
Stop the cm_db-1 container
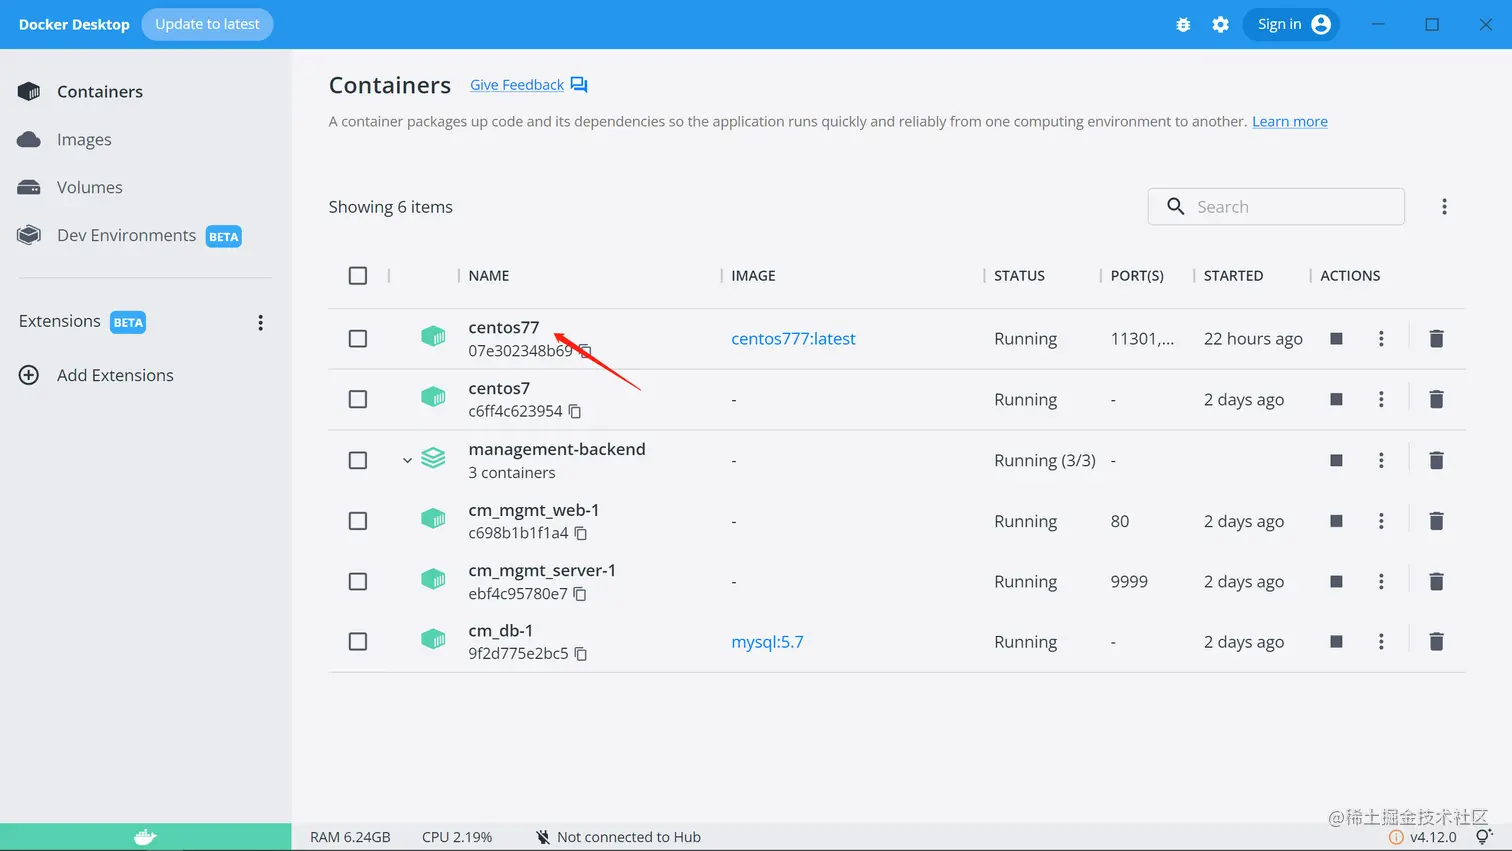[1336, 641]
